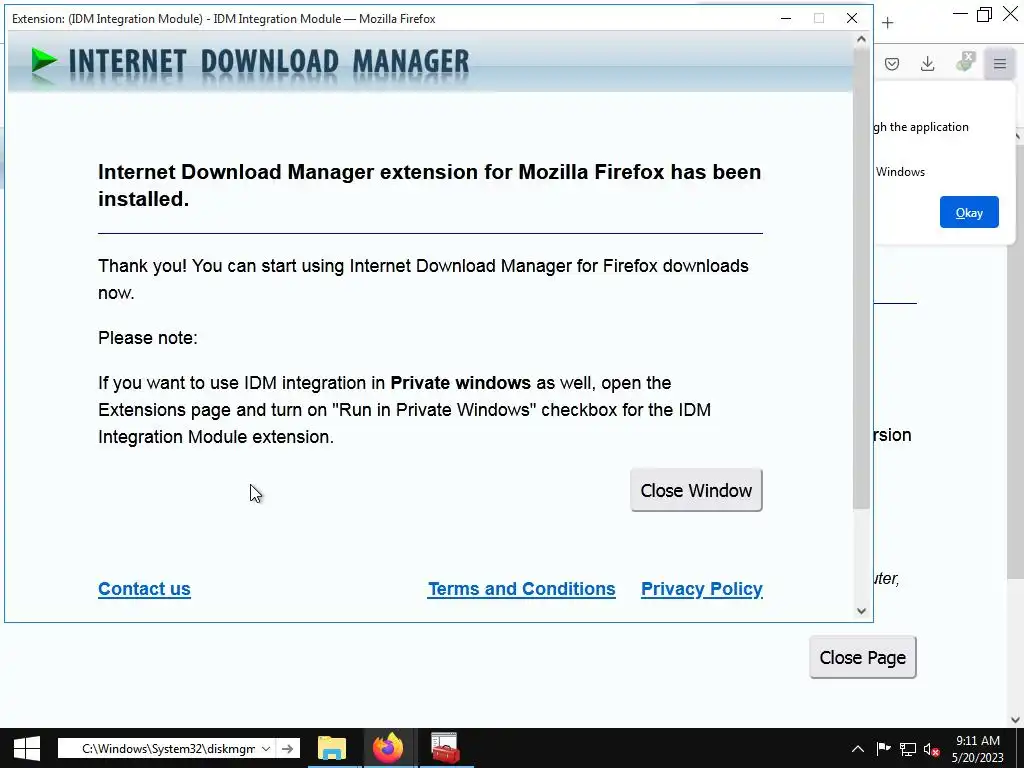Click the INTERNET DOWNLOAD MANAGER banner title
Screen dimensions: 1024x768
(268, 61)
